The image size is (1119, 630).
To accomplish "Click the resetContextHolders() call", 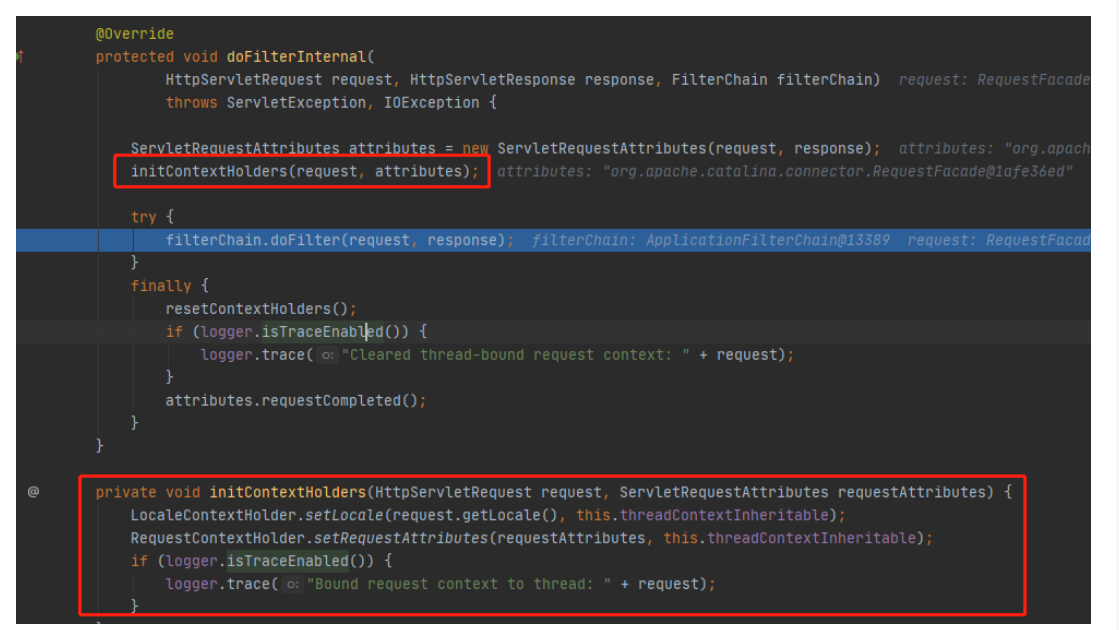I will coord(260,309).
